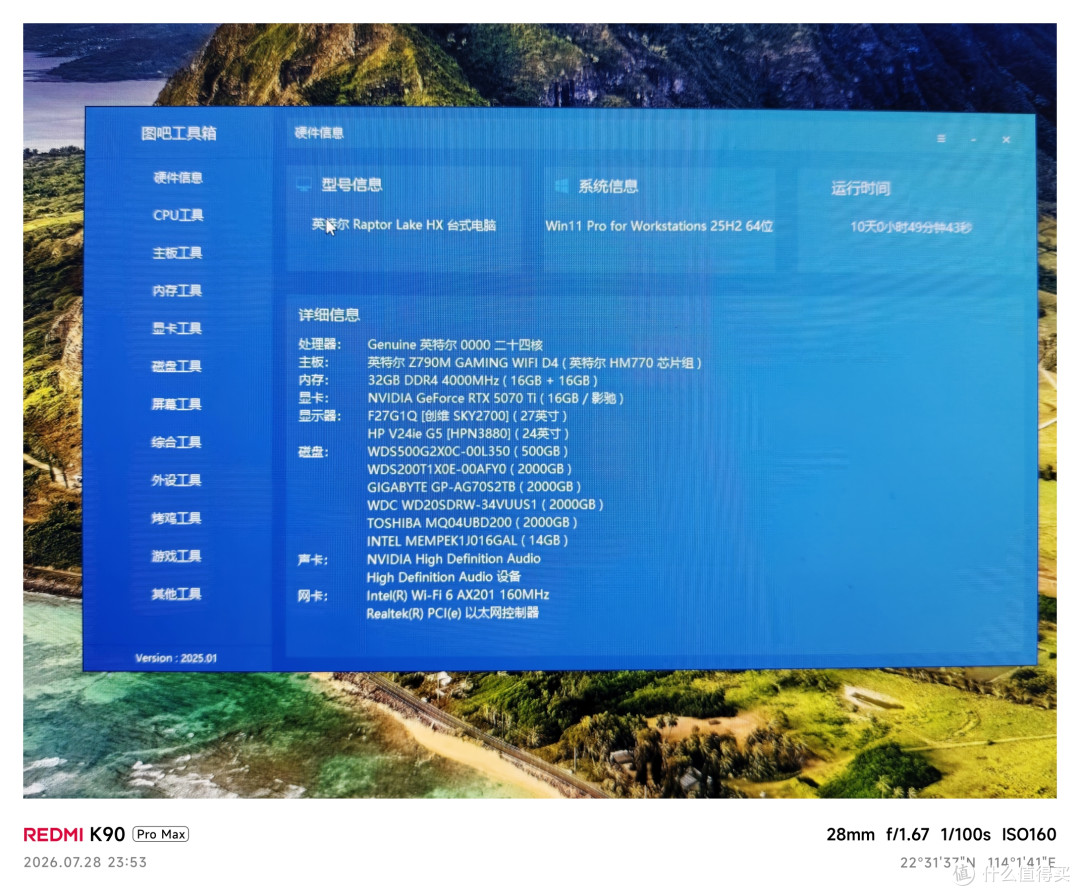Click the TOSHIBA MQ04UBD200 disk line
The height and width of the screenshot is (896, 1080).
click(472, 523)
